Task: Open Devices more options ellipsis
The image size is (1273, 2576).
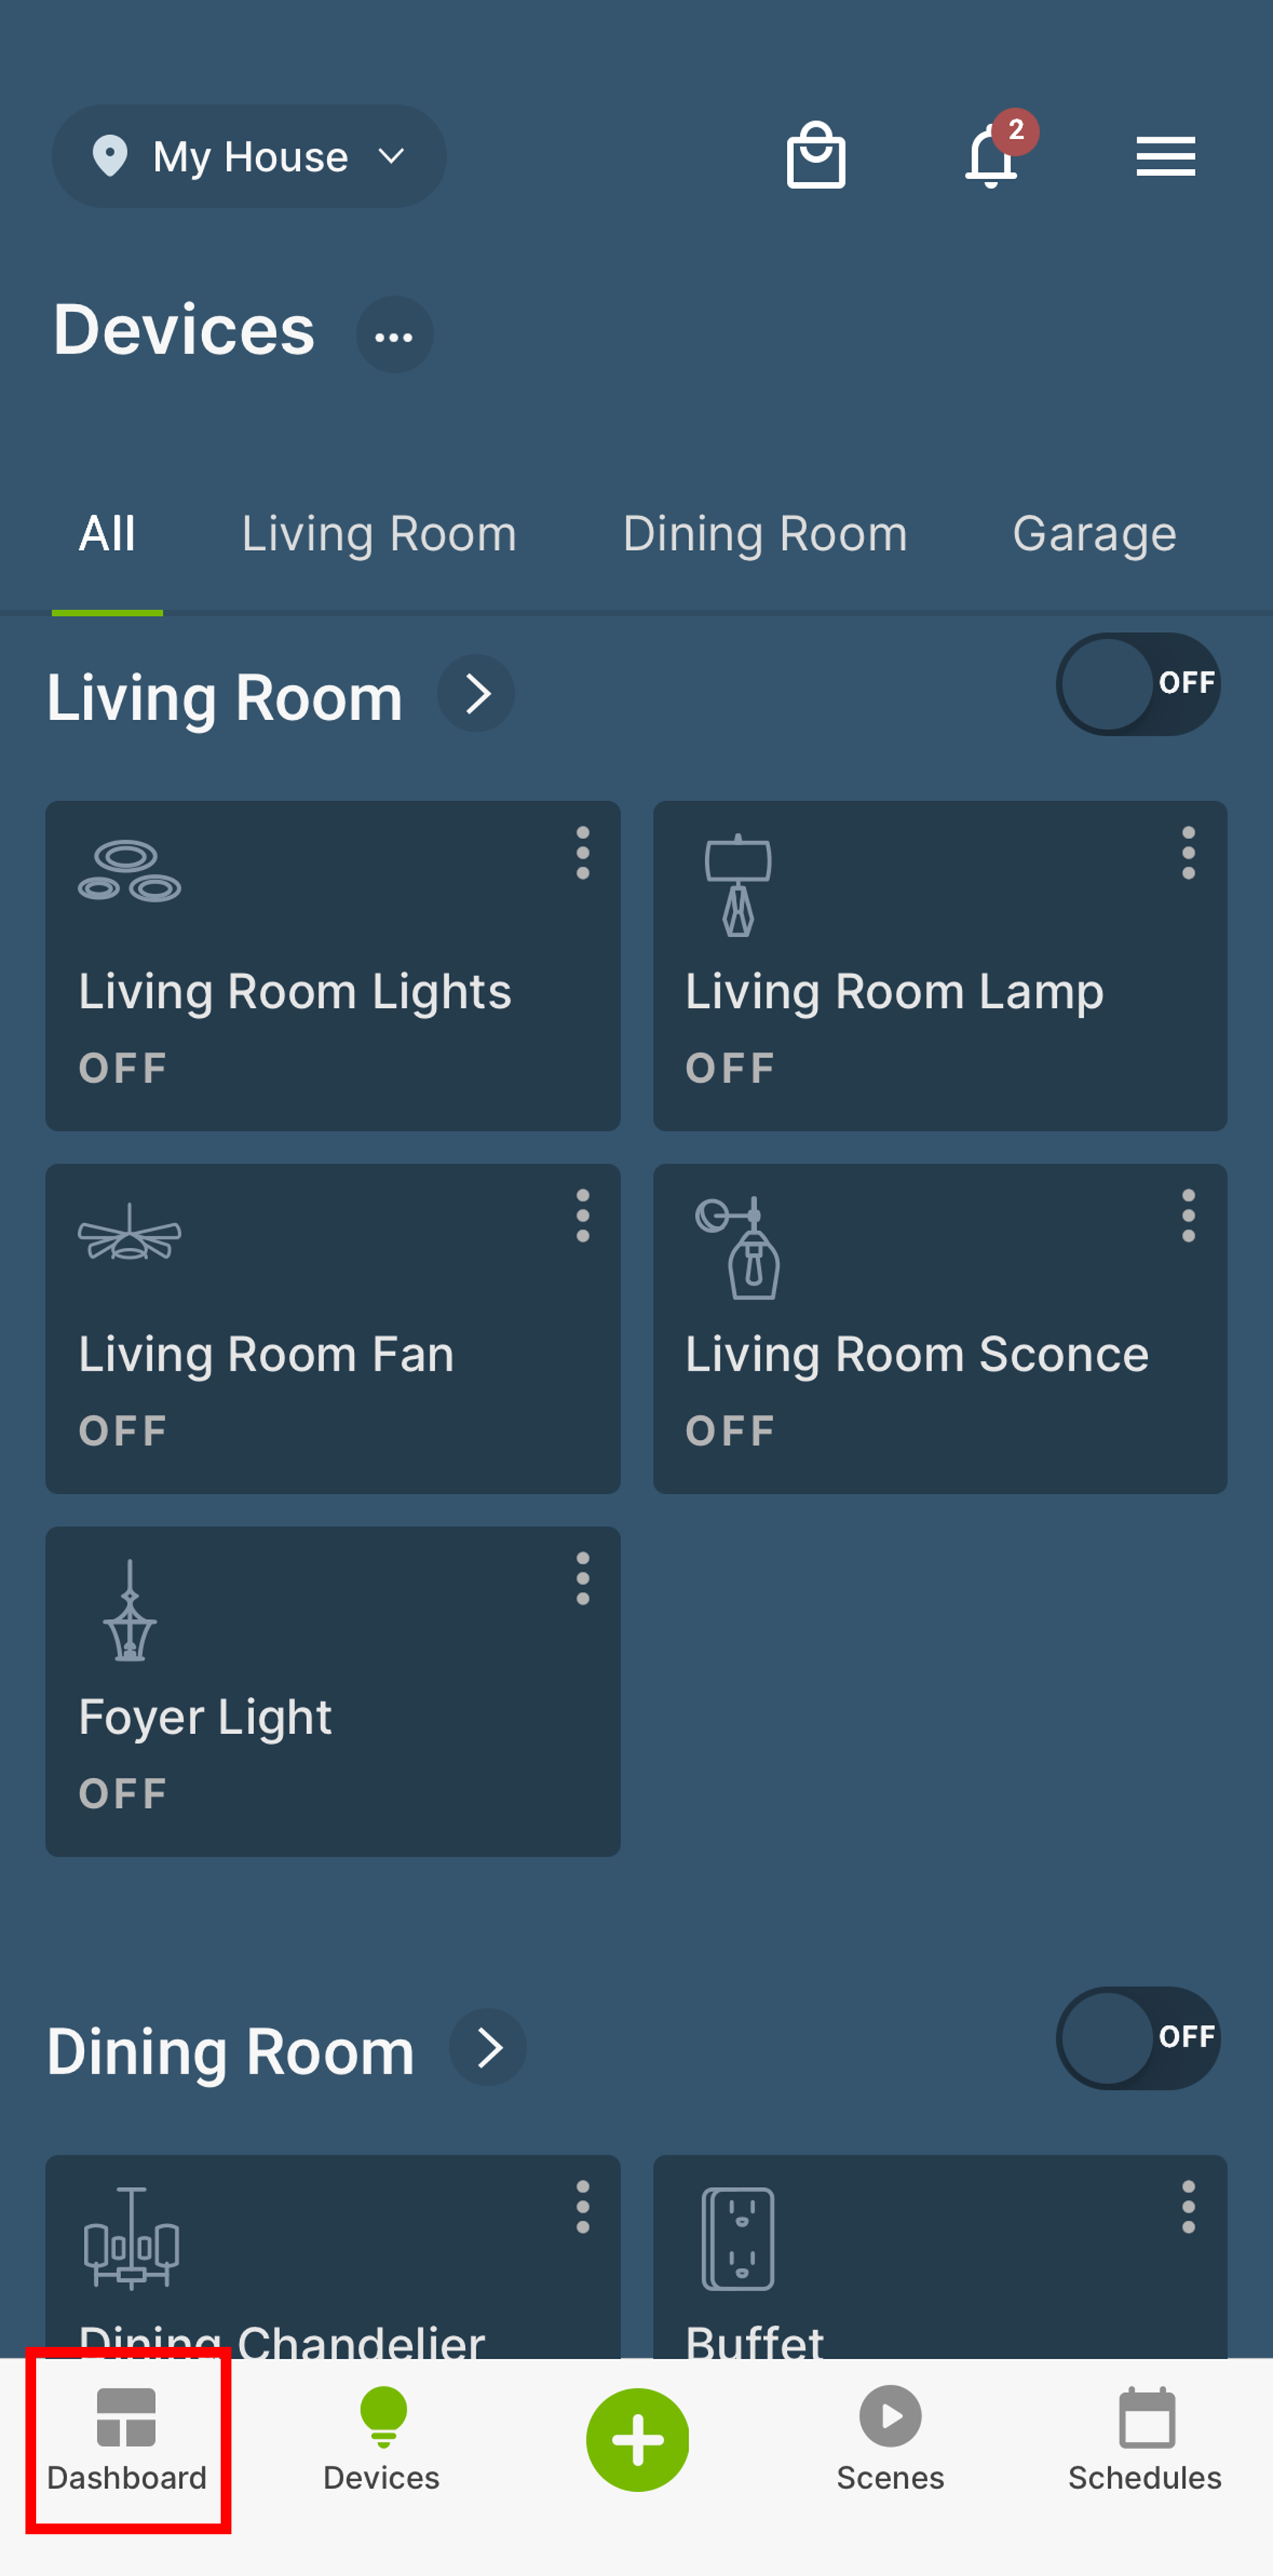Action: click(394, 334)
